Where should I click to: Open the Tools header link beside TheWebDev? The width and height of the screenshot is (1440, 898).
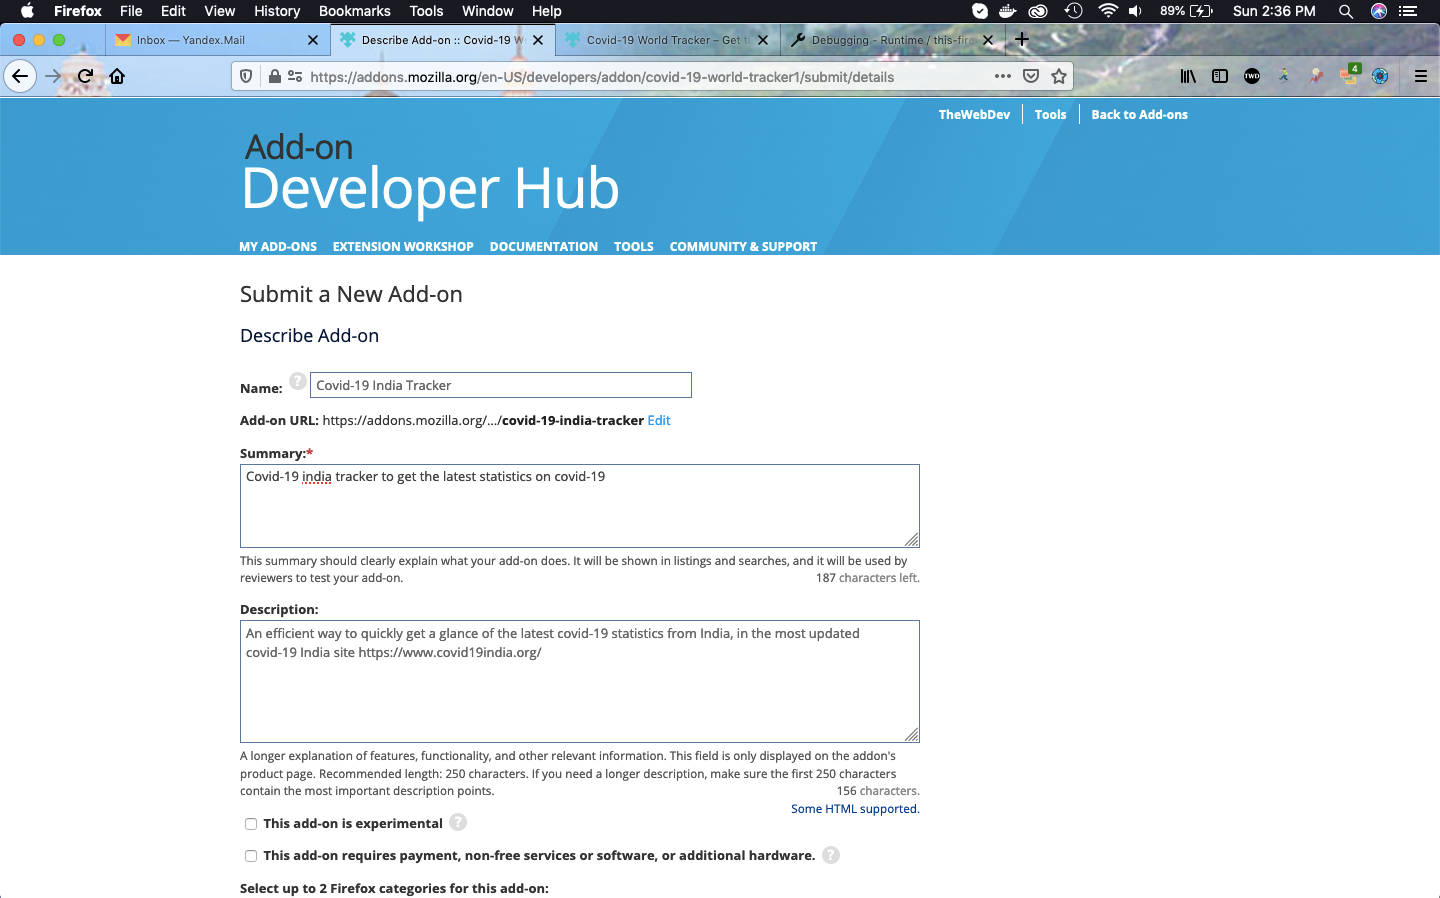1050,115
